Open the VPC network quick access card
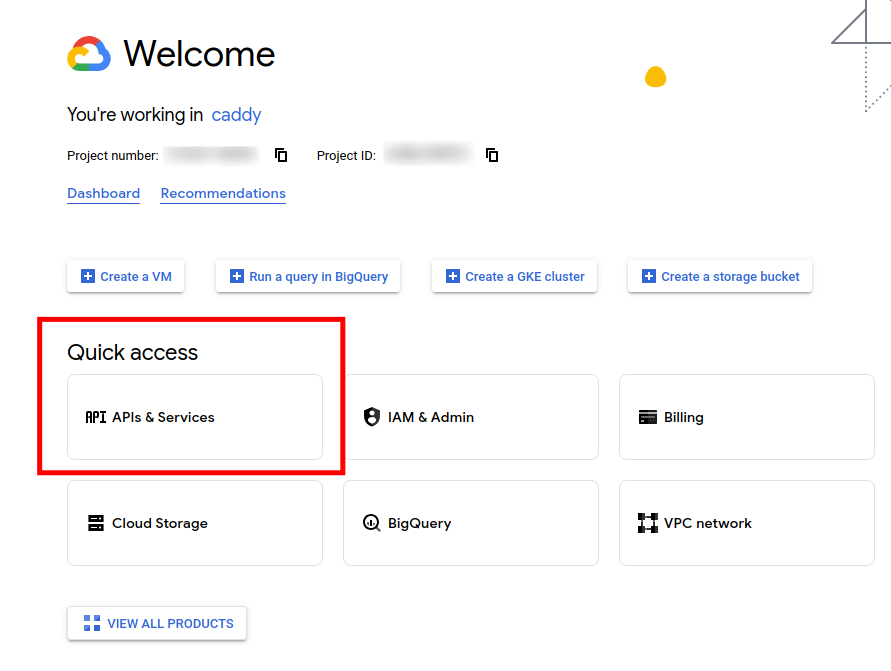The width and height of the screenshot is (891, 671). (x=747, y=523)
